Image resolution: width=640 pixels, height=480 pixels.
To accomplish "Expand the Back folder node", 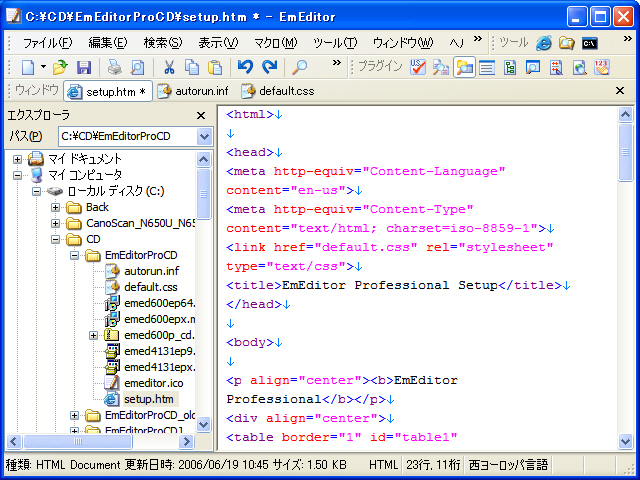I will [x=55, y=207].
